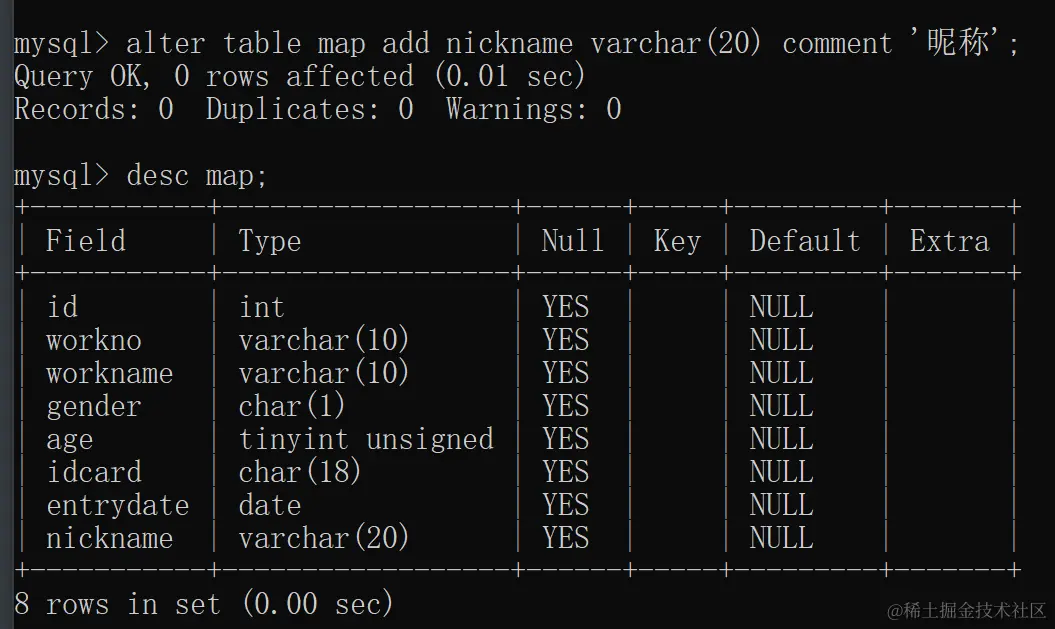This screenshot has width=1055, height=629.
Task: Select the 'nickname' field cell
Action: pos(110,538)
